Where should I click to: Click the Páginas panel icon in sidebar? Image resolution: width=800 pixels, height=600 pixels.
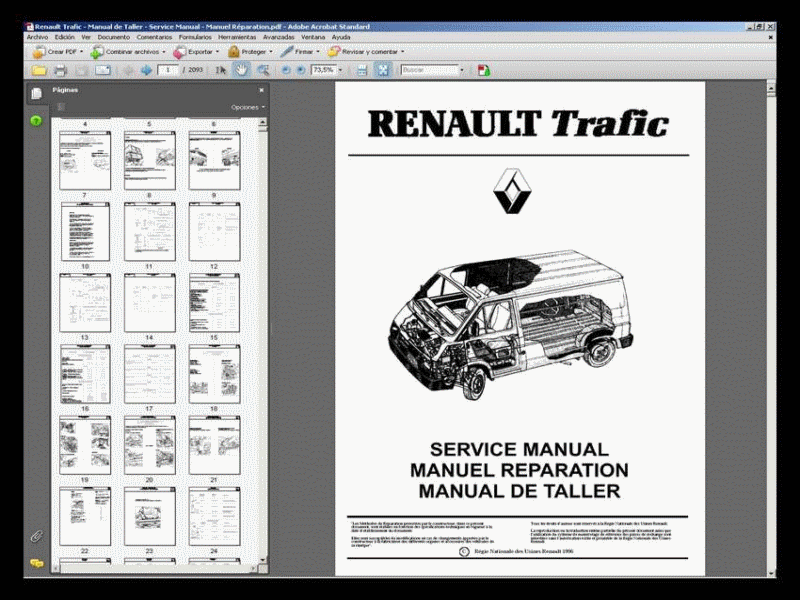(36, 93)
